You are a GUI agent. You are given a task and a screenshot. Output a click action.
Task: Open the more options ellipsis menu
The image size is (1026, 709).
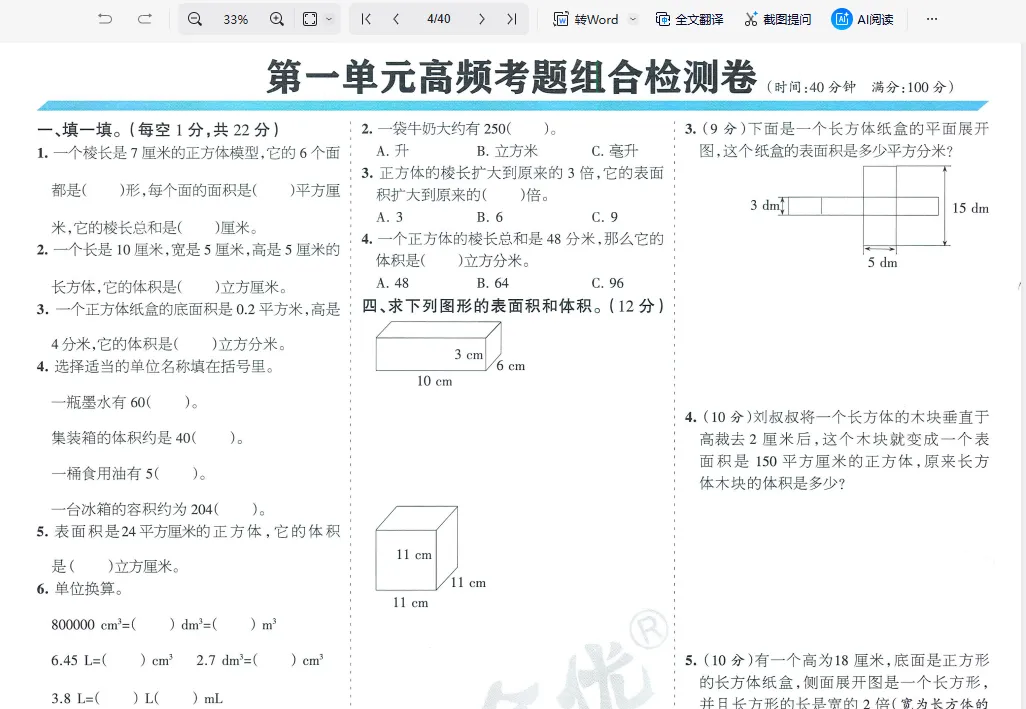(x=932, y=19)
